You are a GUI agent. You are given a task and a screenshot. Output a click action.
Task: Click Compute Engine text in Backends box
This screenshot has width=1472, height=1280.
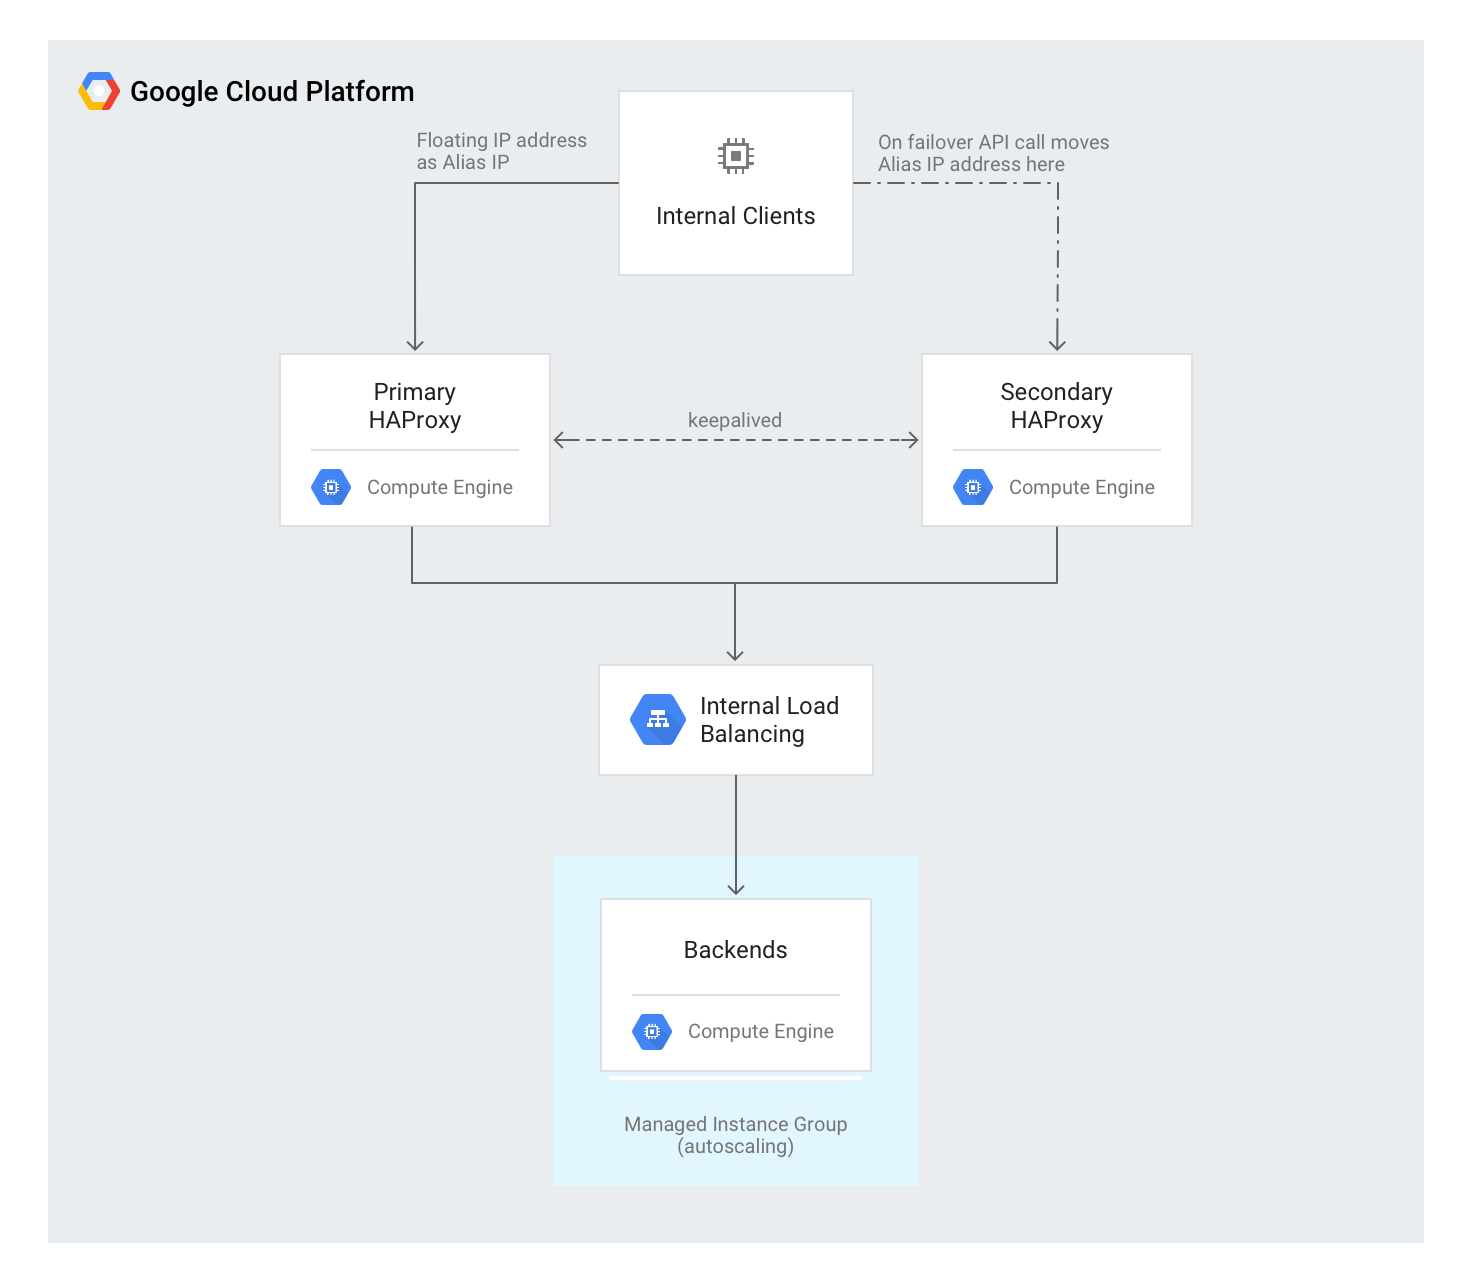pos(761,1031)
